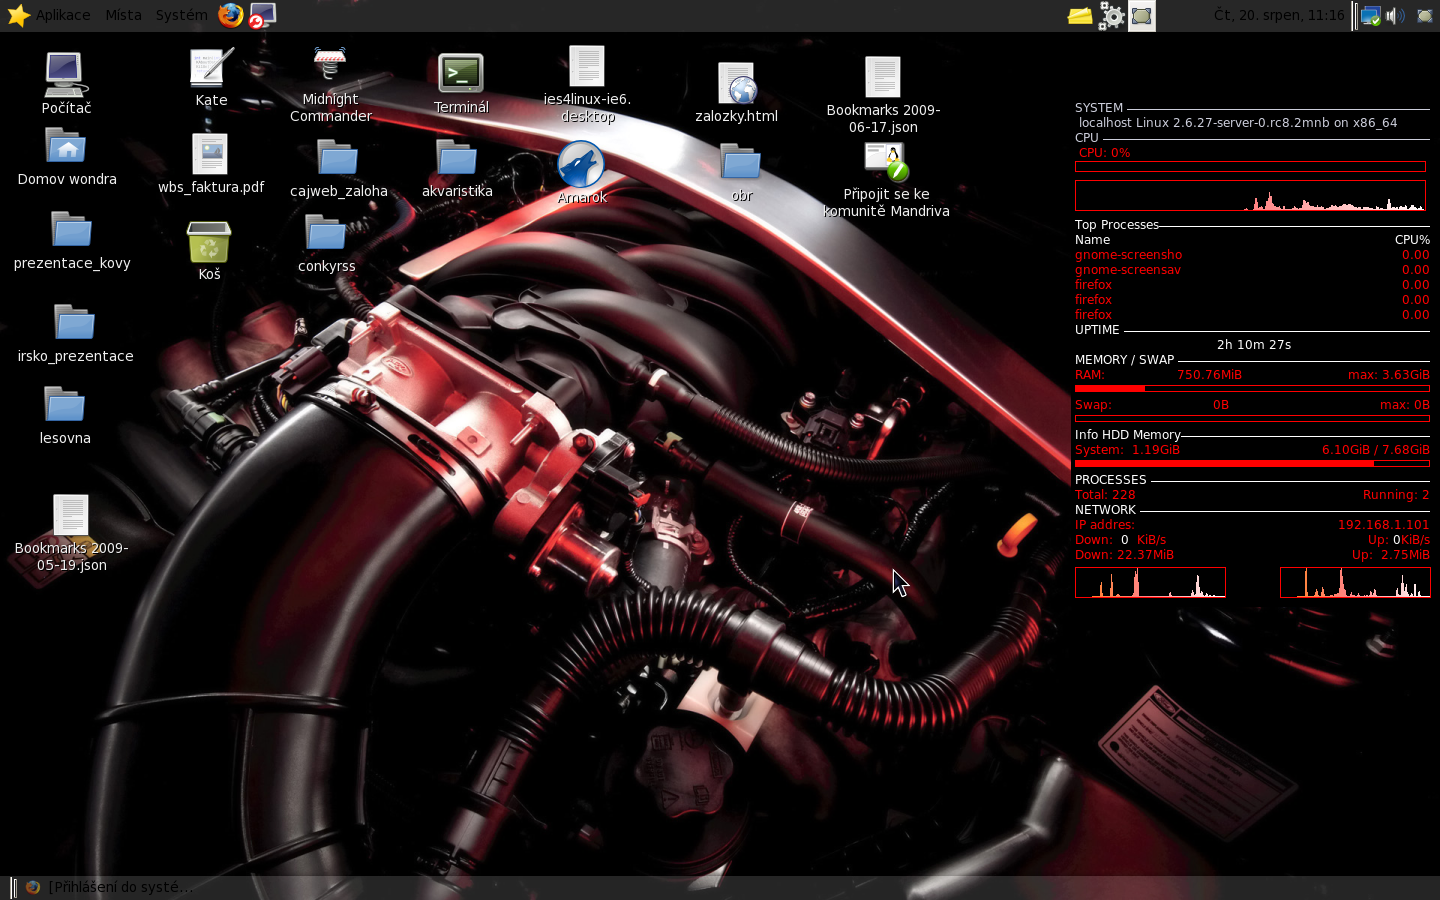Open the network connection tray icon
The width and height of the screenshot is (1440, 900).
coord(1371,15)
